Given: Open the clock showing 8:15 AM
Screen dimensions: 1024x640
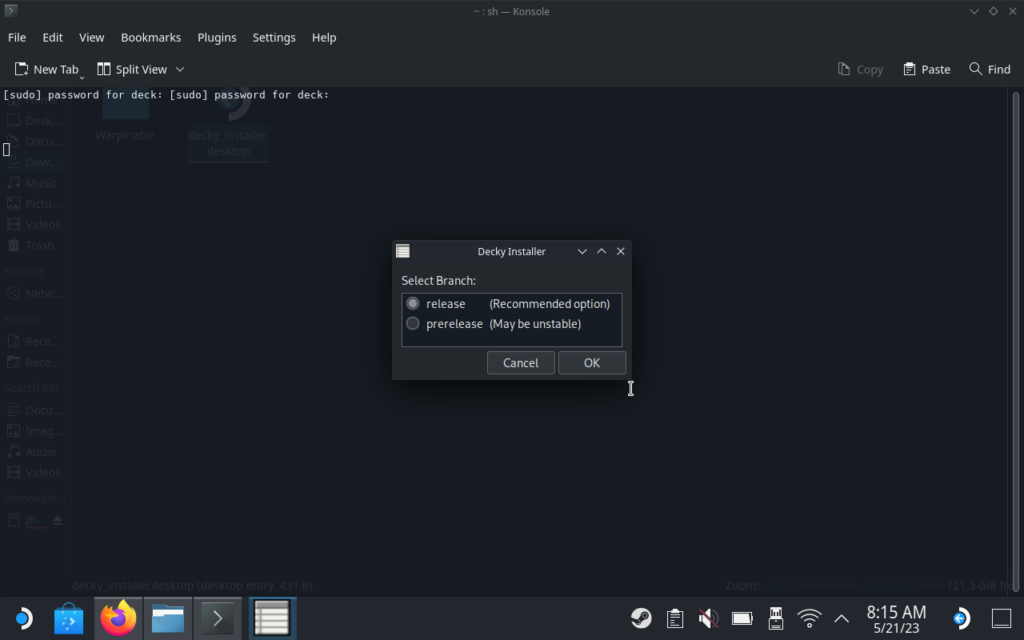Looking at the screenshot, I should point(896,618).
